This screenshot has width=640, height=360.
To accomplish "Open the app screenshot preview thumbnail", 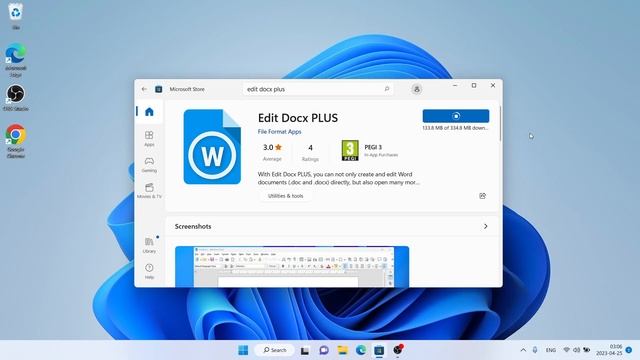I will click(x=292, y=267).
